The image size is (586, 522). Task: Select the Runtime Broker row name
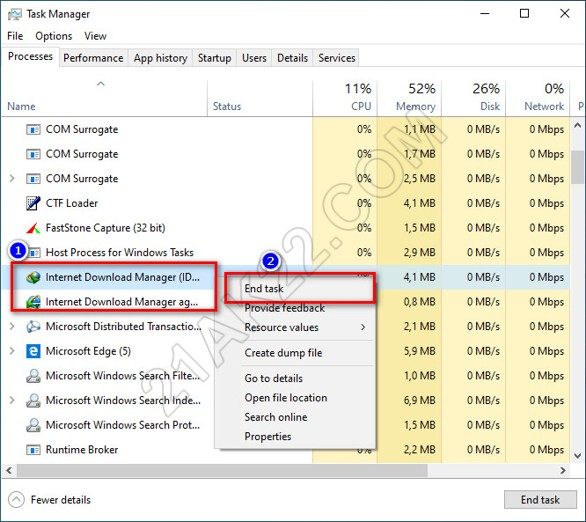point(82,450)
